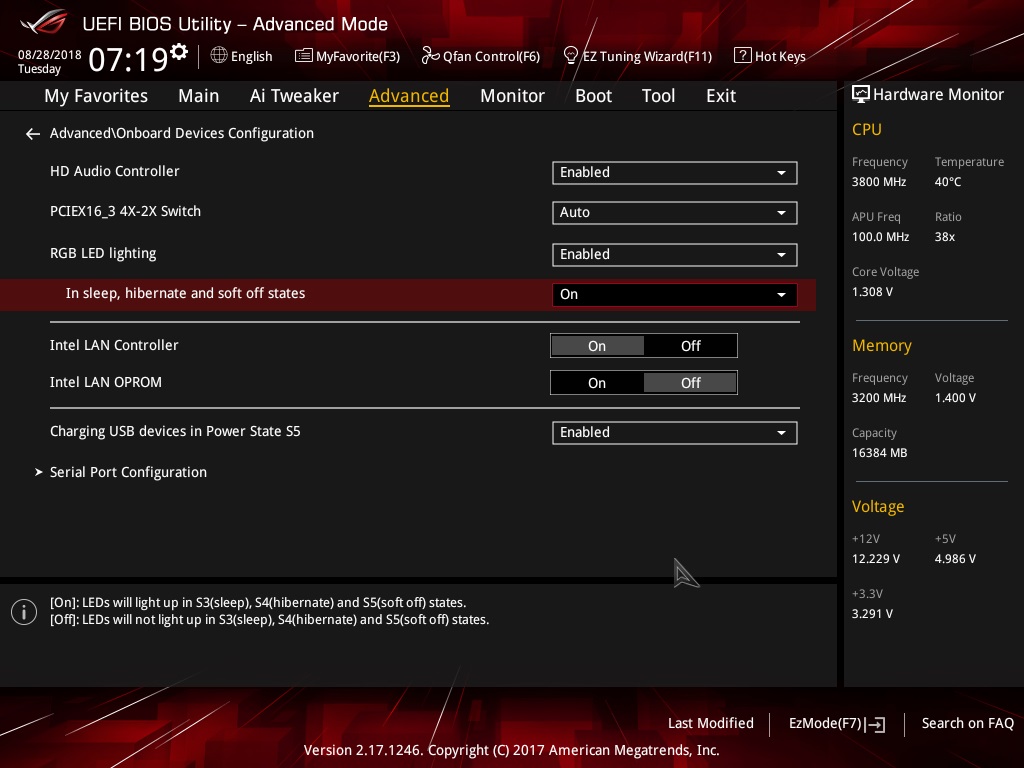
Task: Click the CPU temperature 40°C value
Action: pos(948,182)
